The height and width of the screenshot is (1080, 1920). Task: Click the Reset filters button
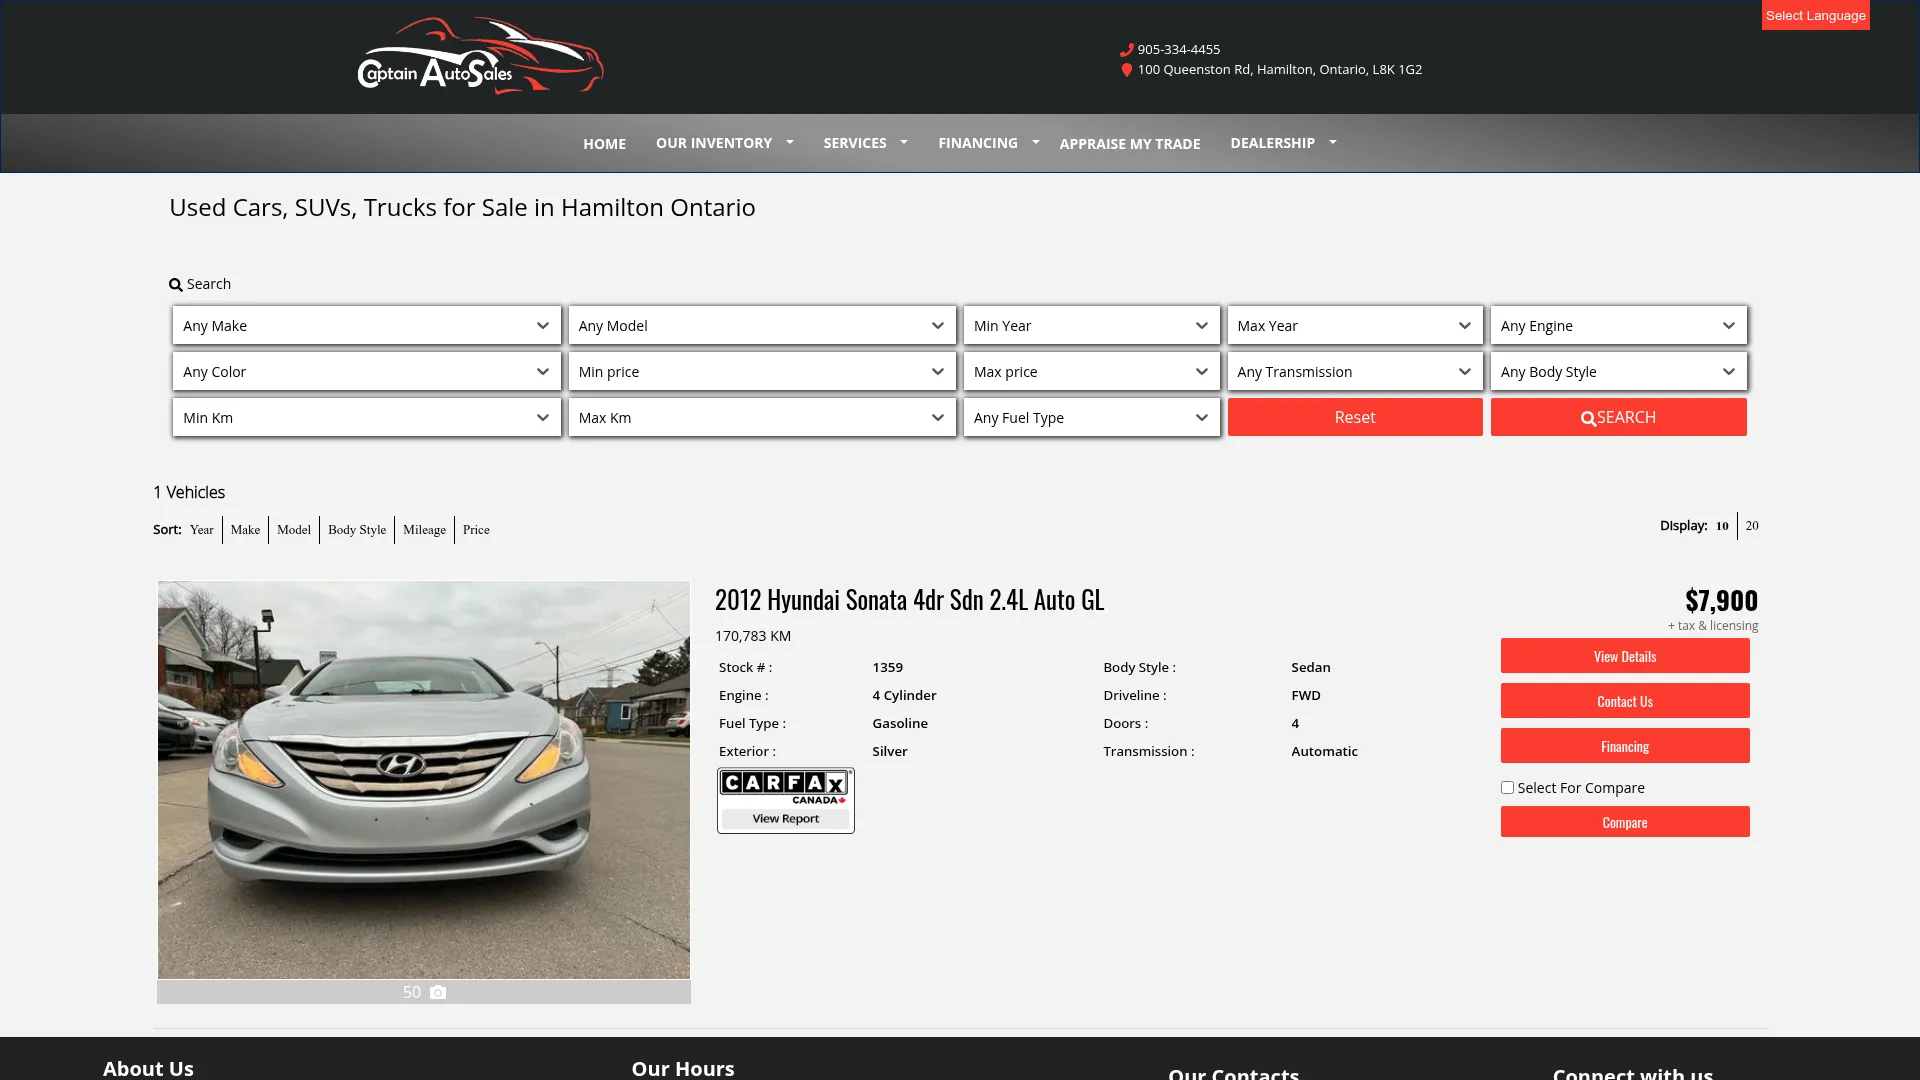pyautogui.click(x=1355, y=417)
